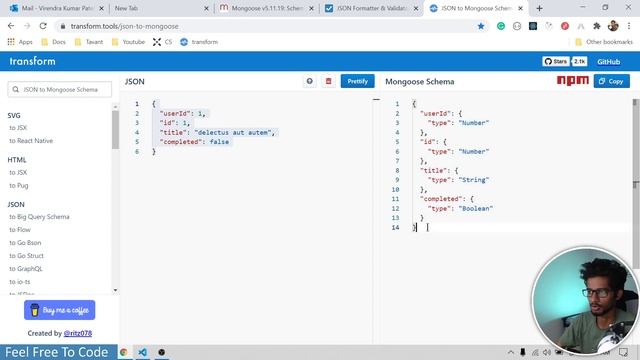Switch to the New Tab browser tab
This screenshot has height=360, width=640.
161,8
